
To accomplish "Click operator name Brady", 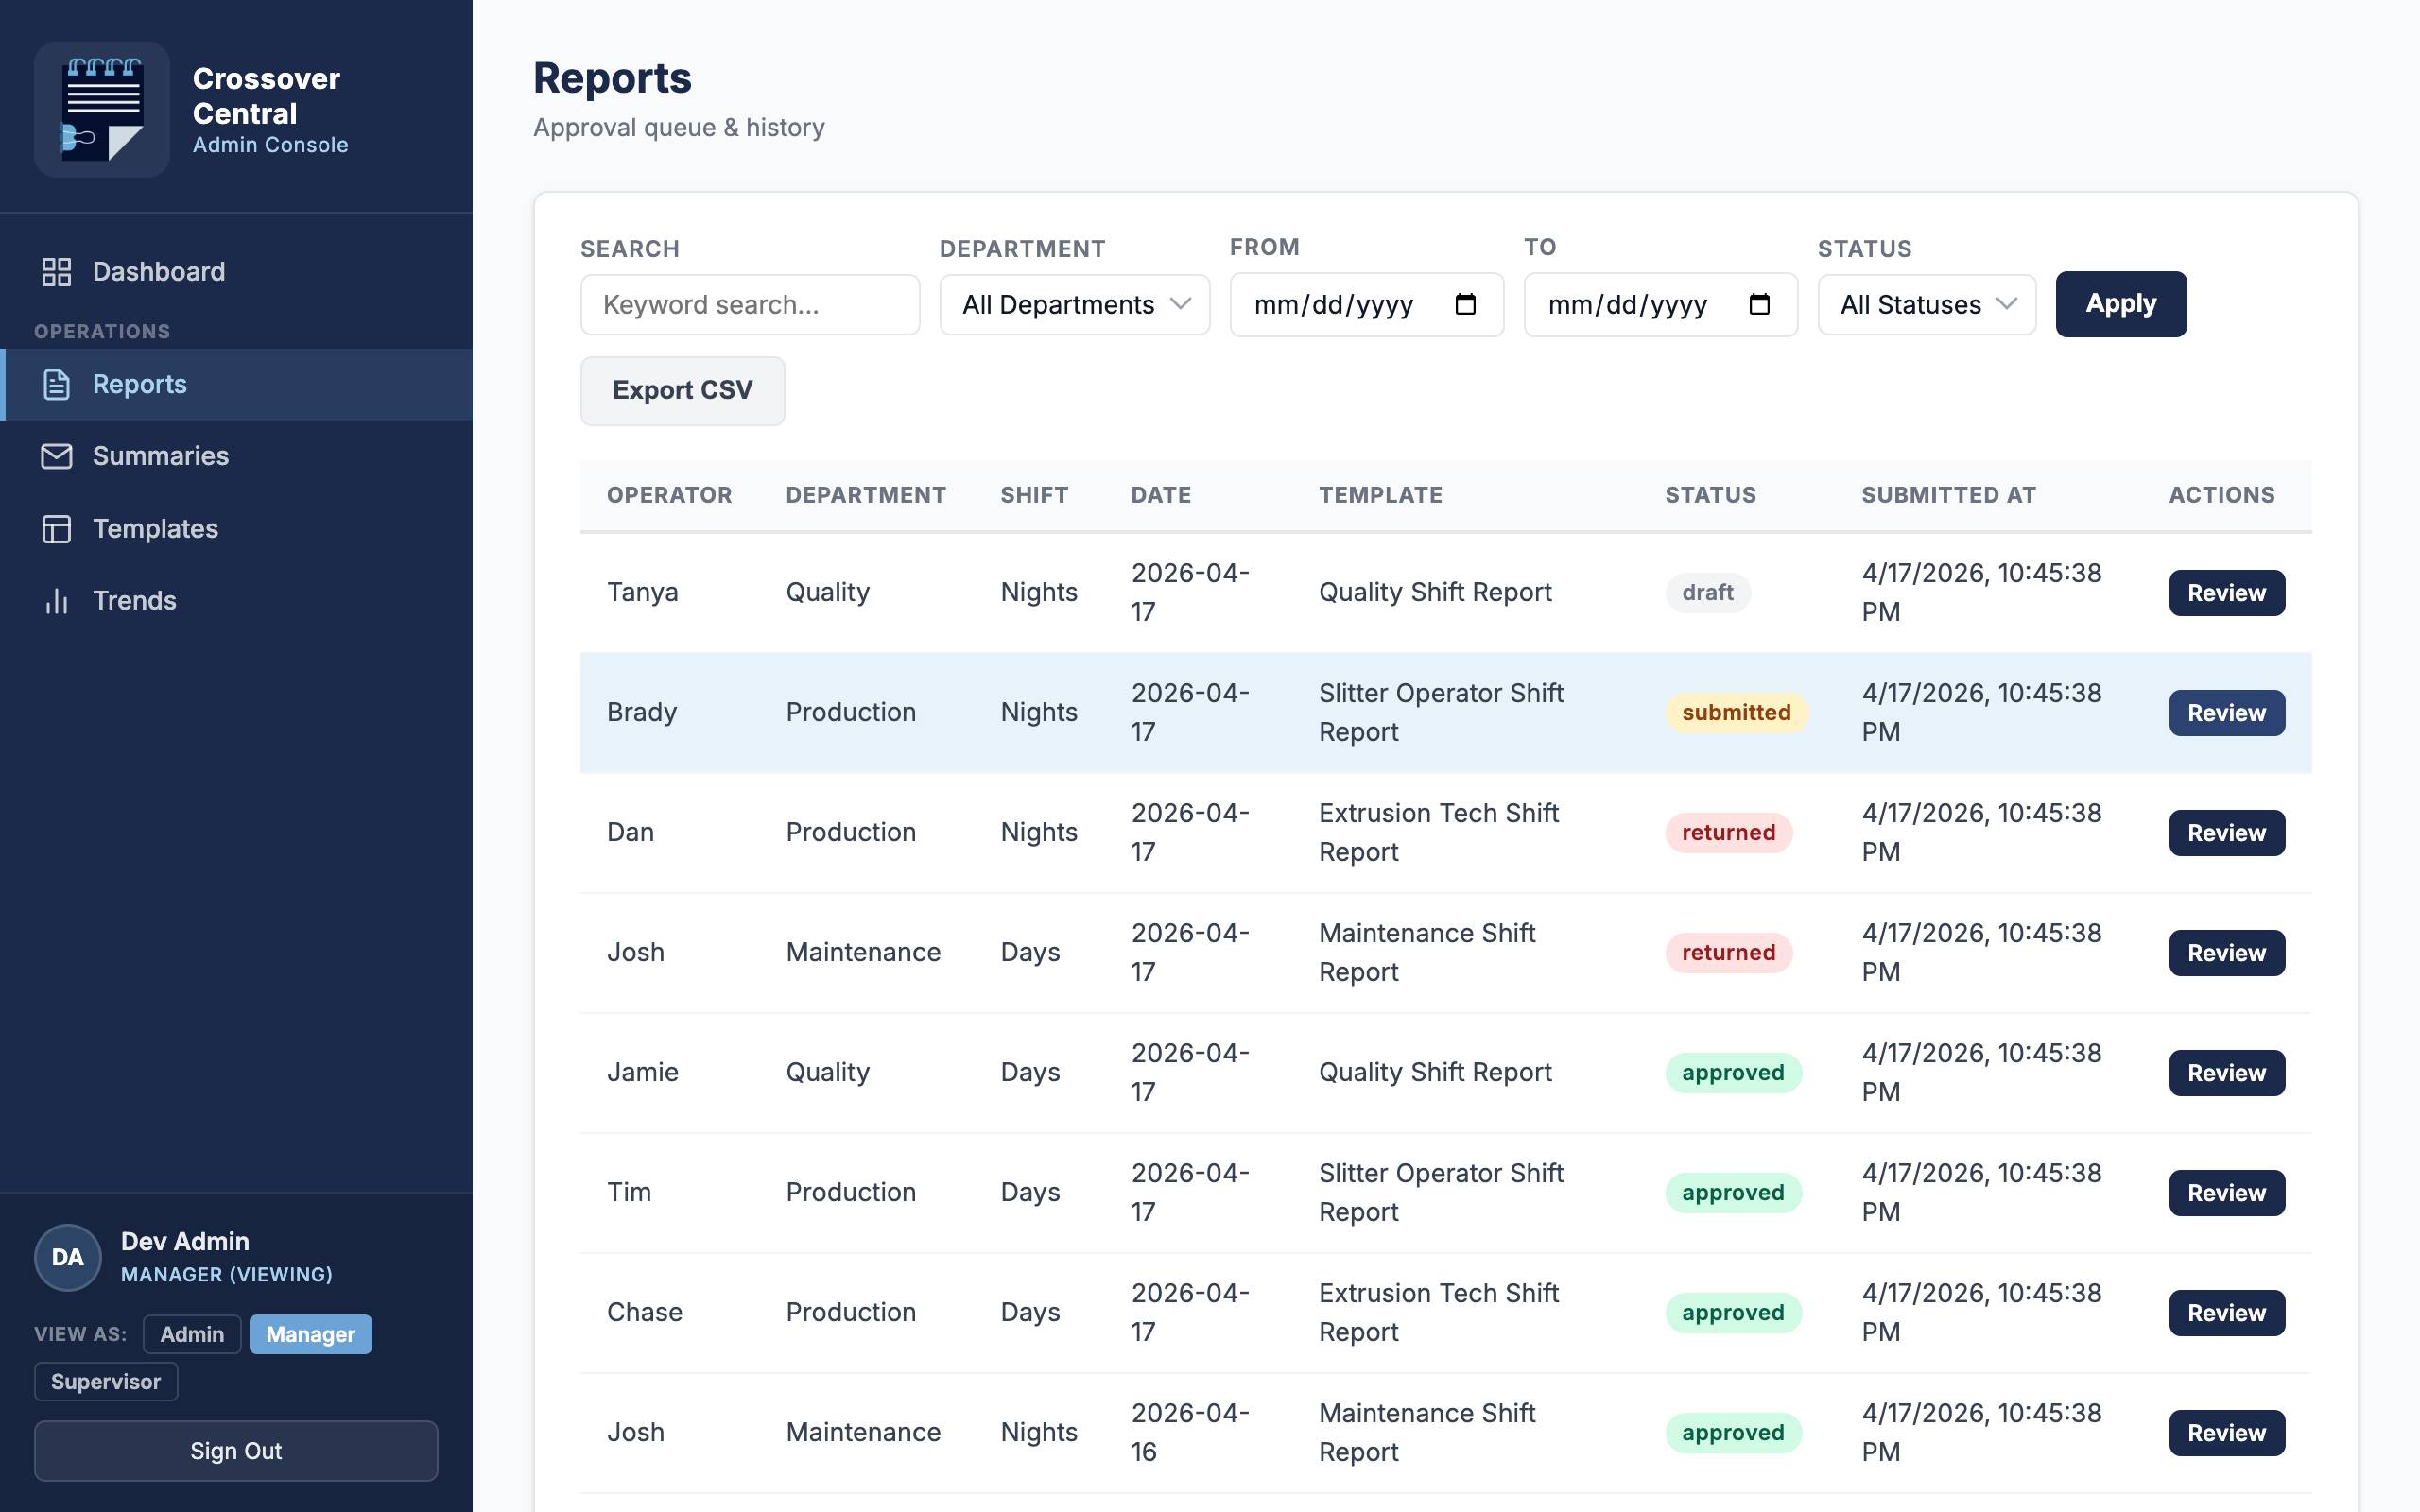I will point(642,712).
